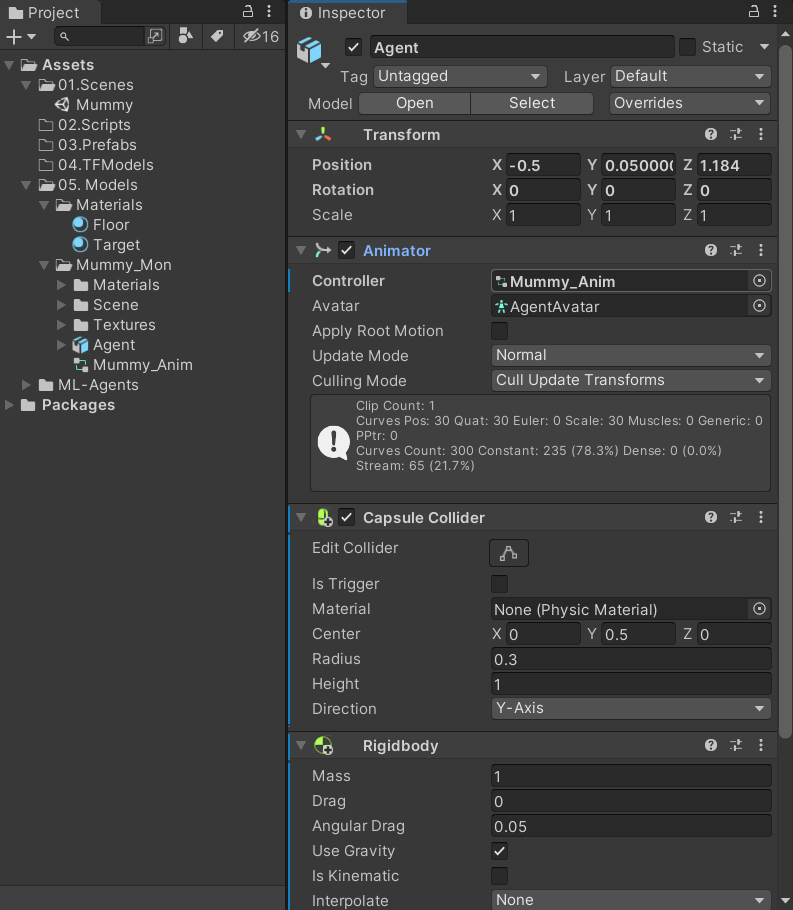Image resolution: width=793 pixels, height=910 pixels.
Task: Open Animator component context menu
Action: (761, 250)
